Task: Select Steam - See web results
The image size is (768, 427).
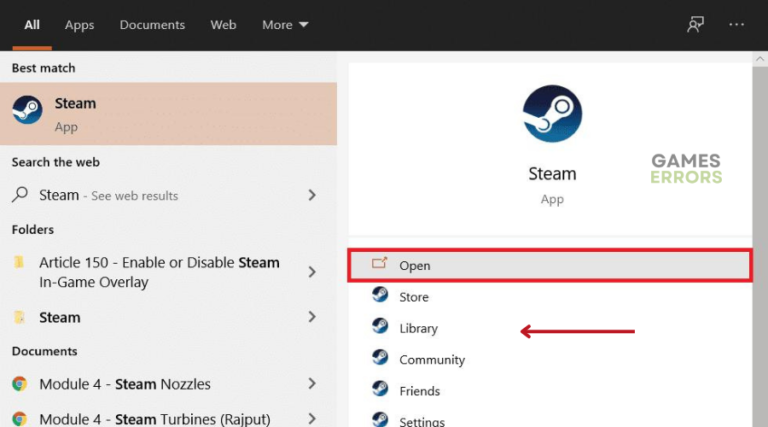Action: (x=108, y=195)
